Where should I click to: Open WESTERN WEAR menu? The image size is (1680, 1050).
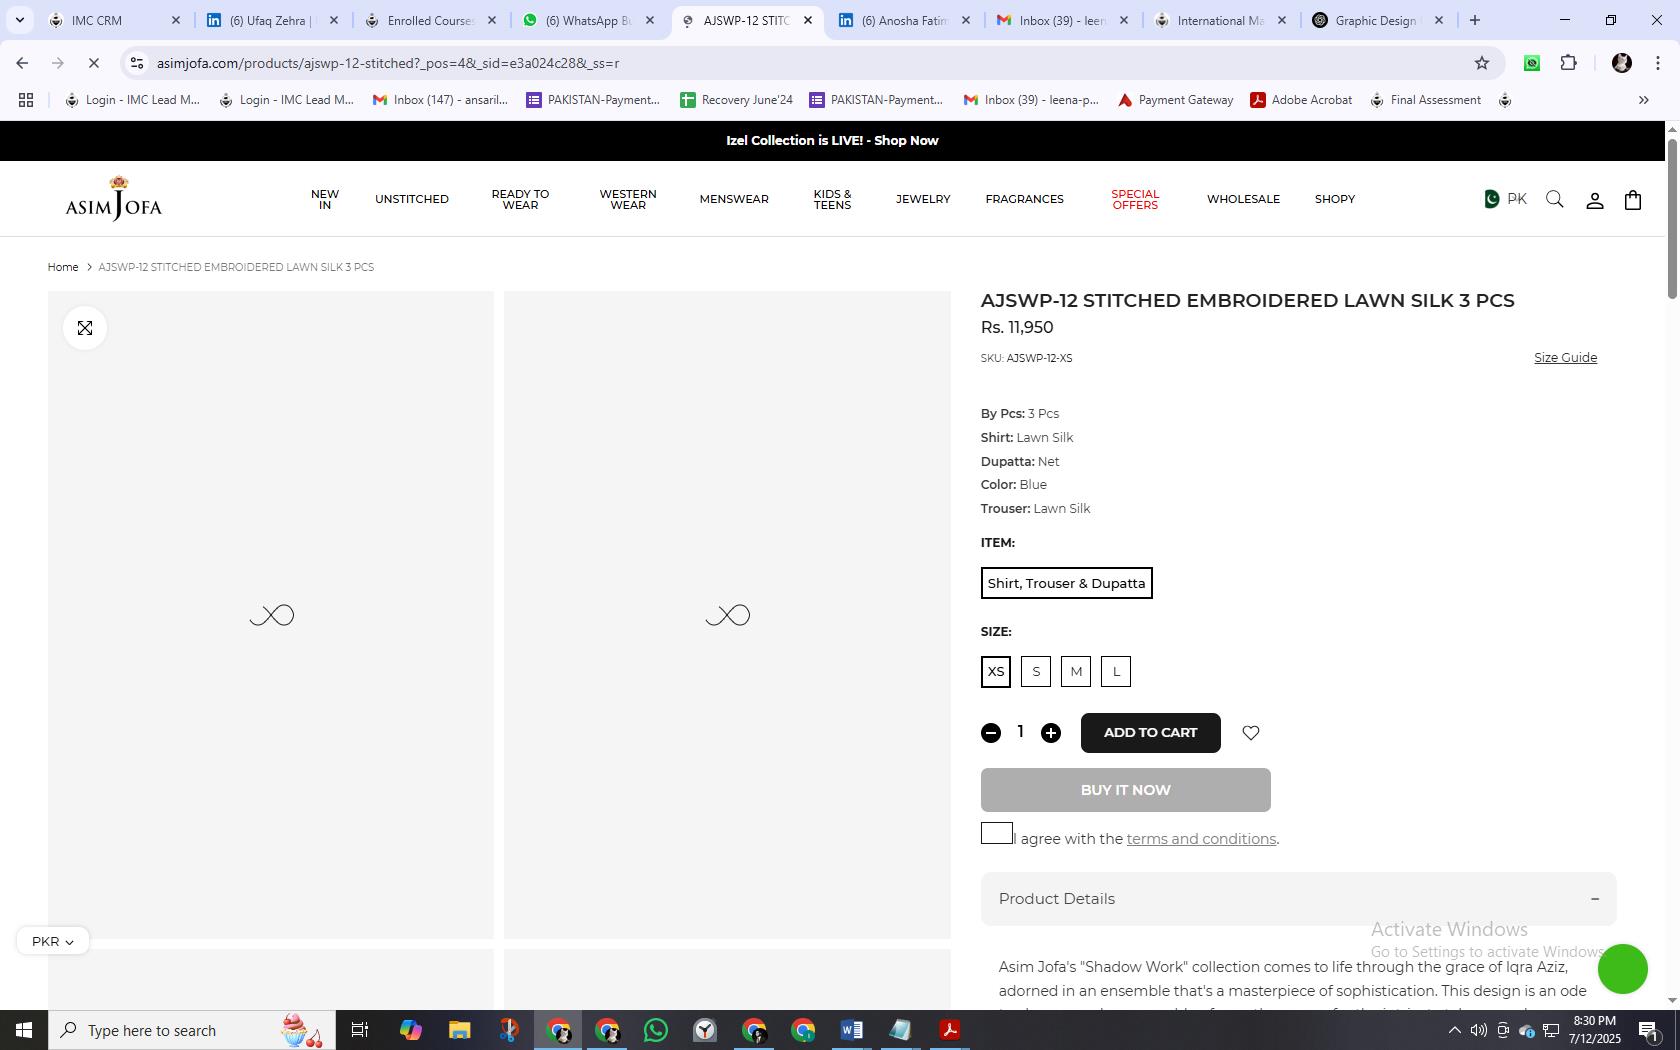click(x=628, y=199)
